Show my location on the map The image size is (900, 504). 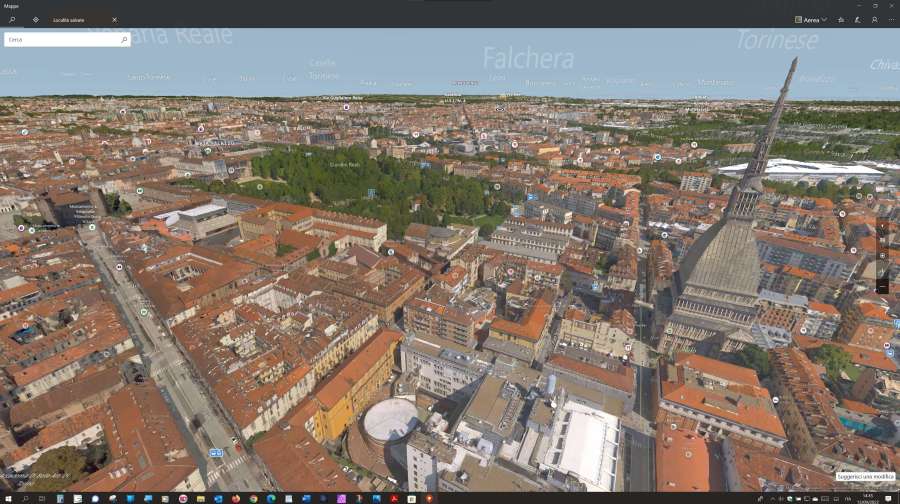882,256
